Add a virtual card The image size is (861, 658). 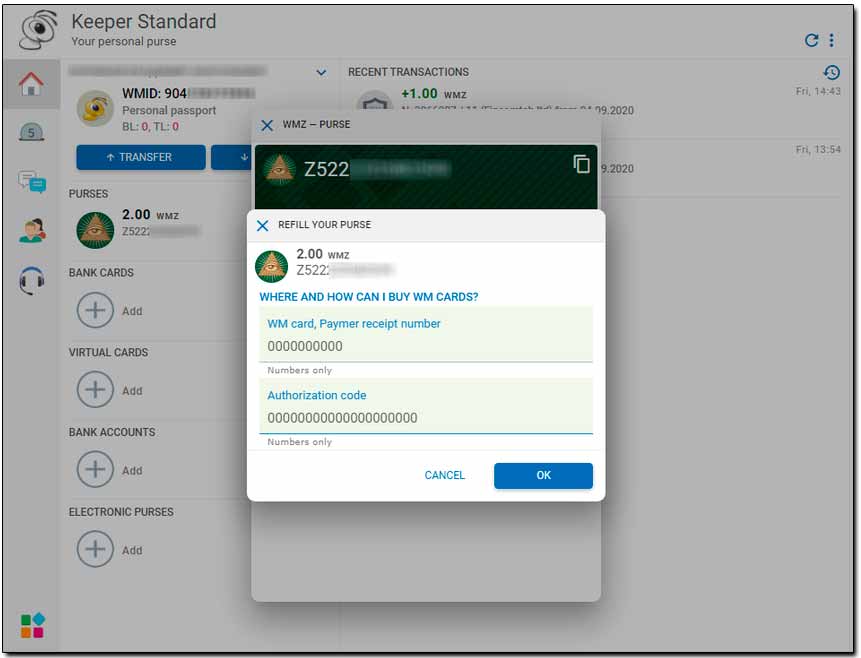point(95,389)
